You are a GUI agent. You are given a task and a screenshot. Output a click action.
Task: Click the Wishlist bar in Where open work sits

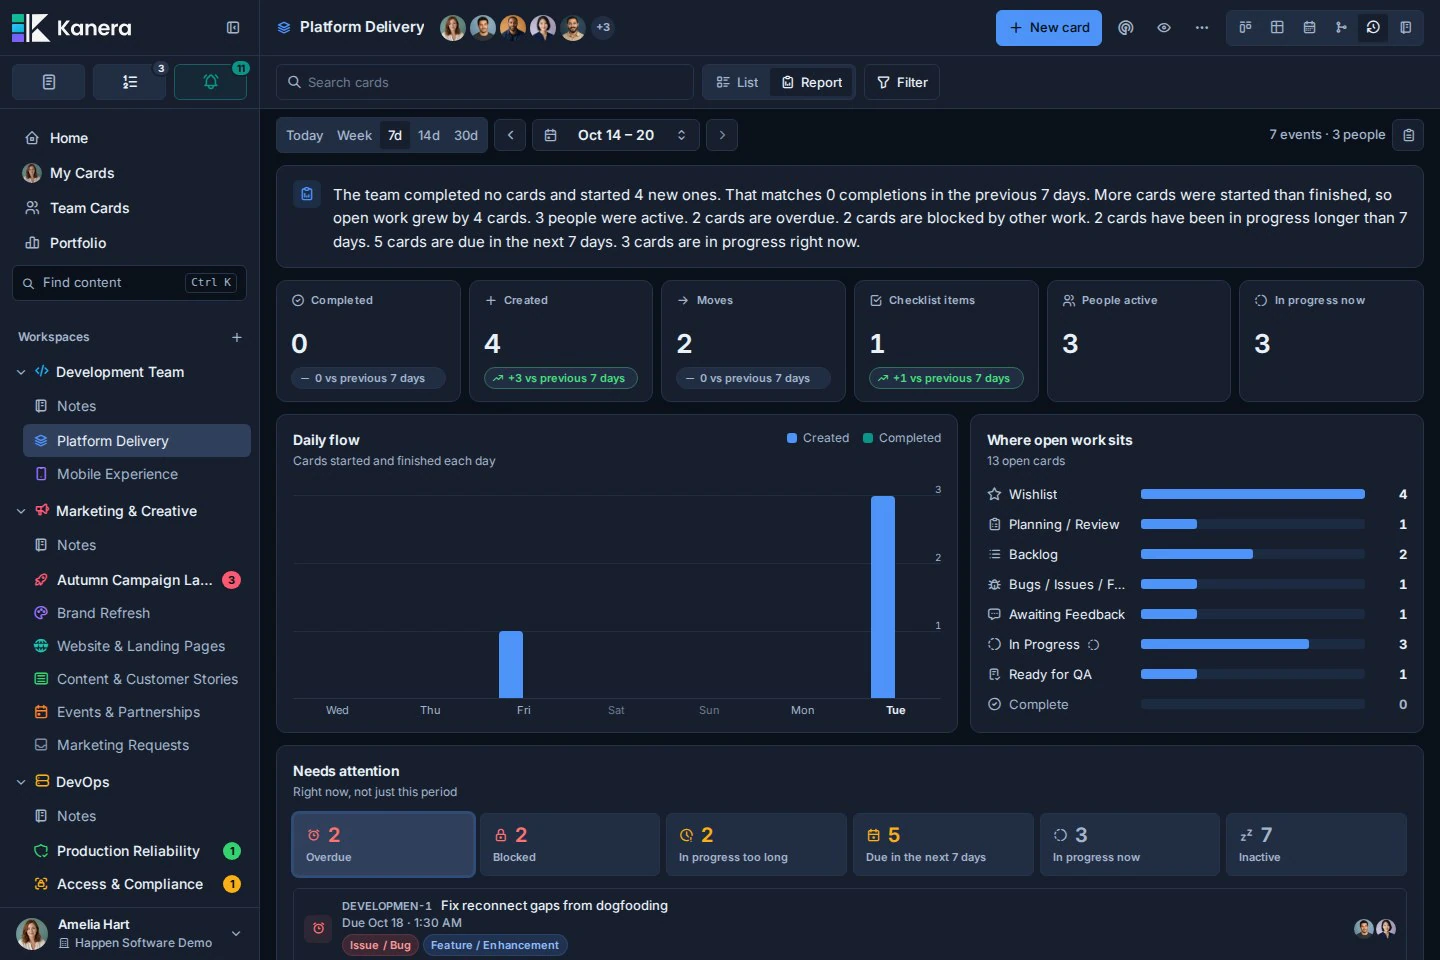[1252, 494]
